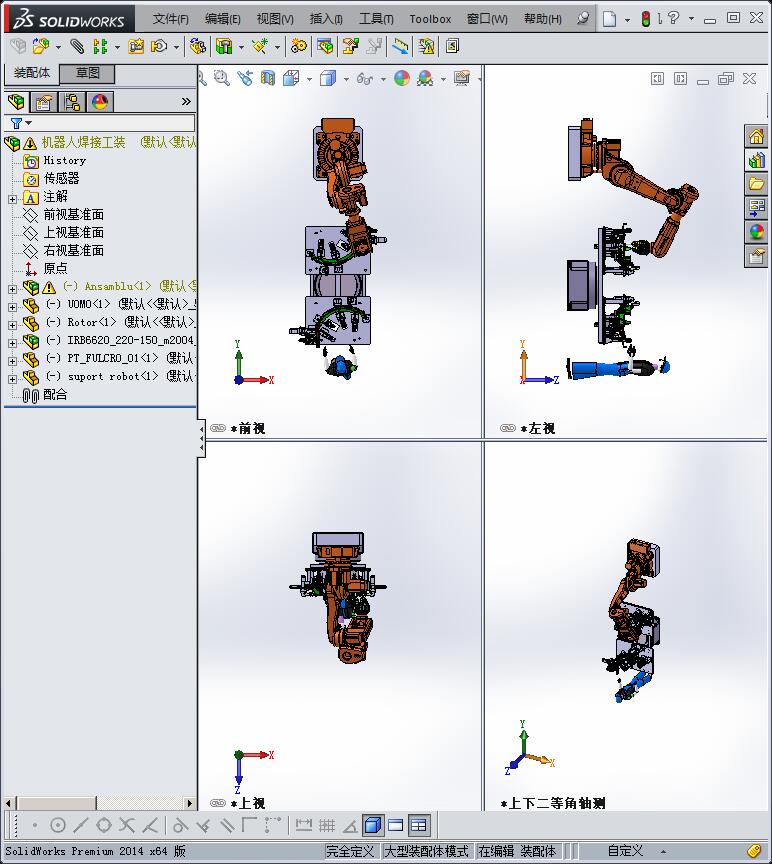Open the 帮助(H) menu
Viewport: 772px width, 864px height.
(x=543, y=19)
